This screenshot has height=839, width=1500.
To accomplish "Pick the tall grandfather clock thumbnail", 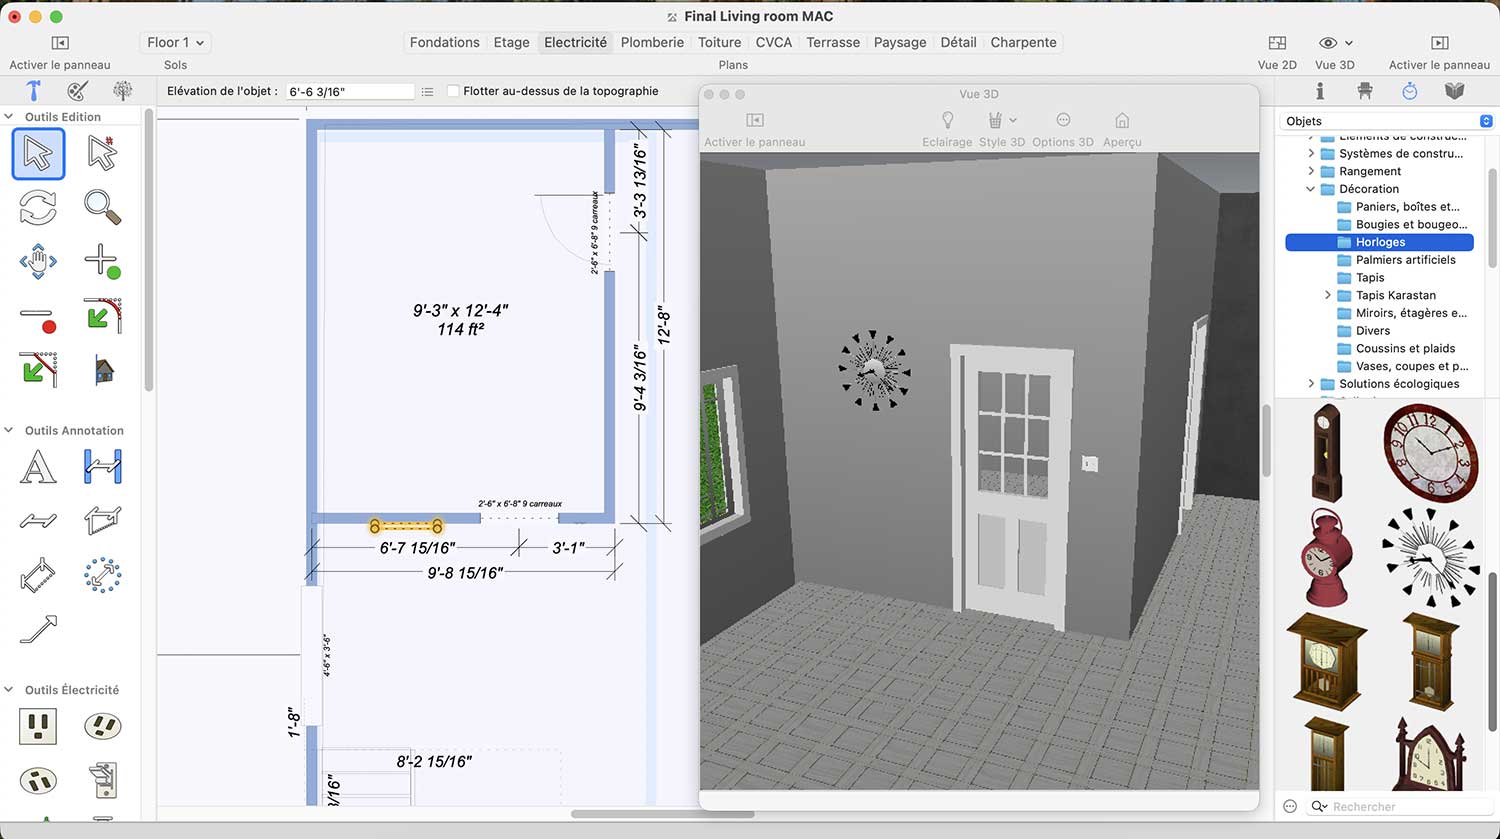I will click(x=1327, y=452).
